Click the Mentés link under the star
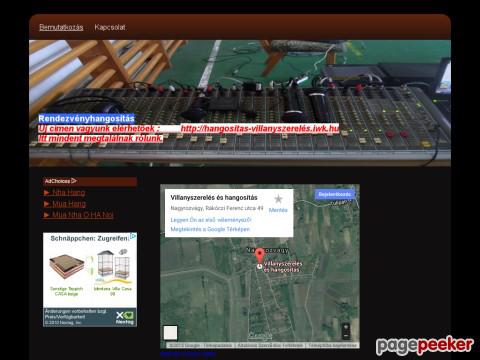Image resolution: width=480 pixels, height=360 pixels. tap(278, 210)
